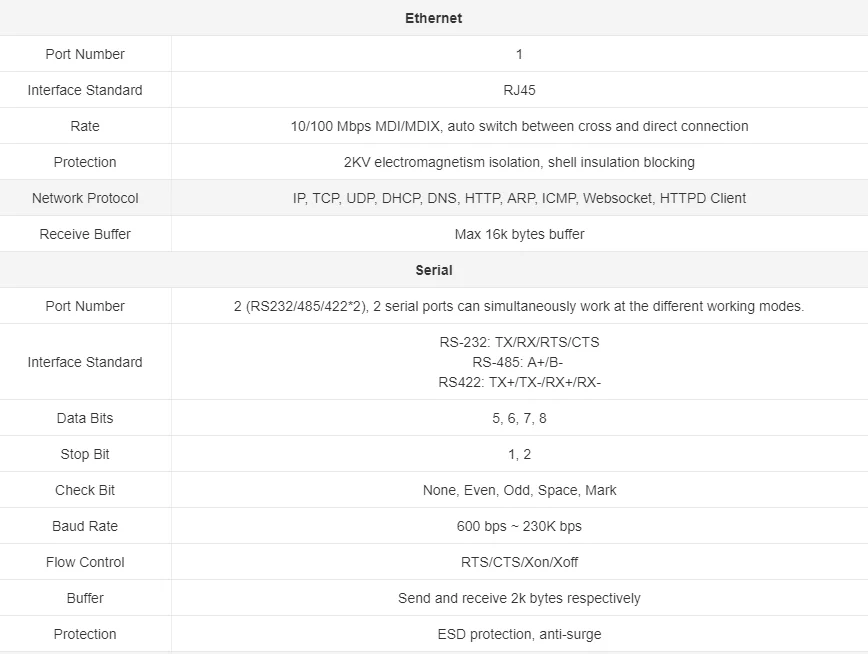Click the Rate row label
Viewport: 868px width, 654px height.
(85, 126)
